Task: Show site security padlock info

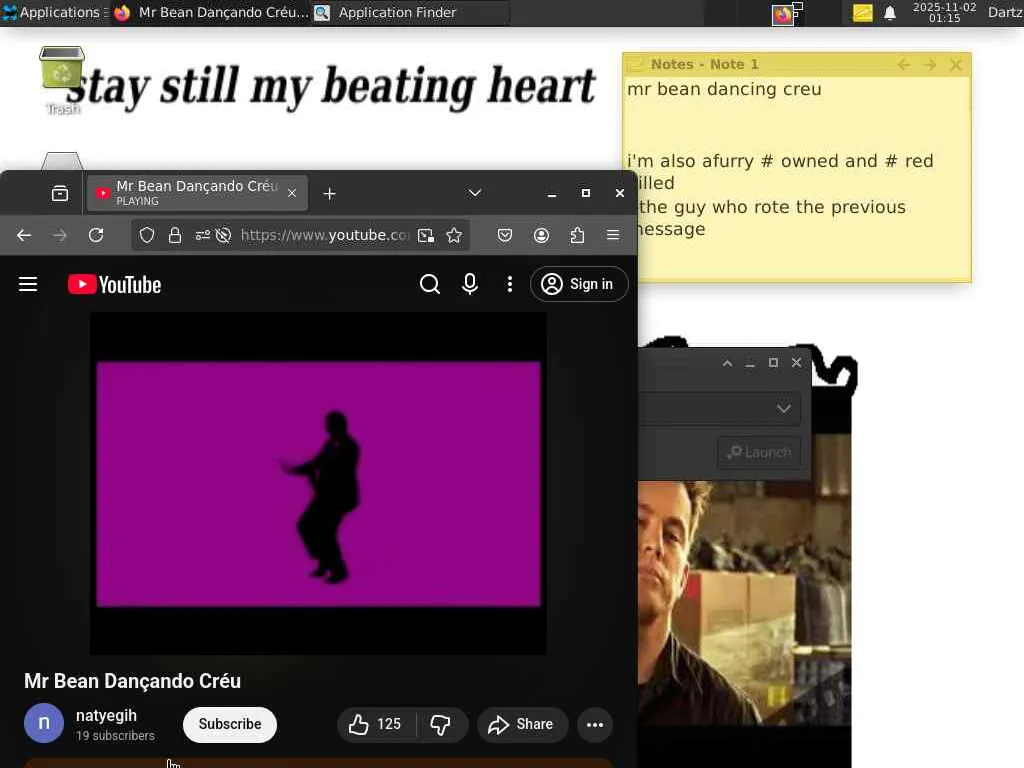Action: point(175,235)
